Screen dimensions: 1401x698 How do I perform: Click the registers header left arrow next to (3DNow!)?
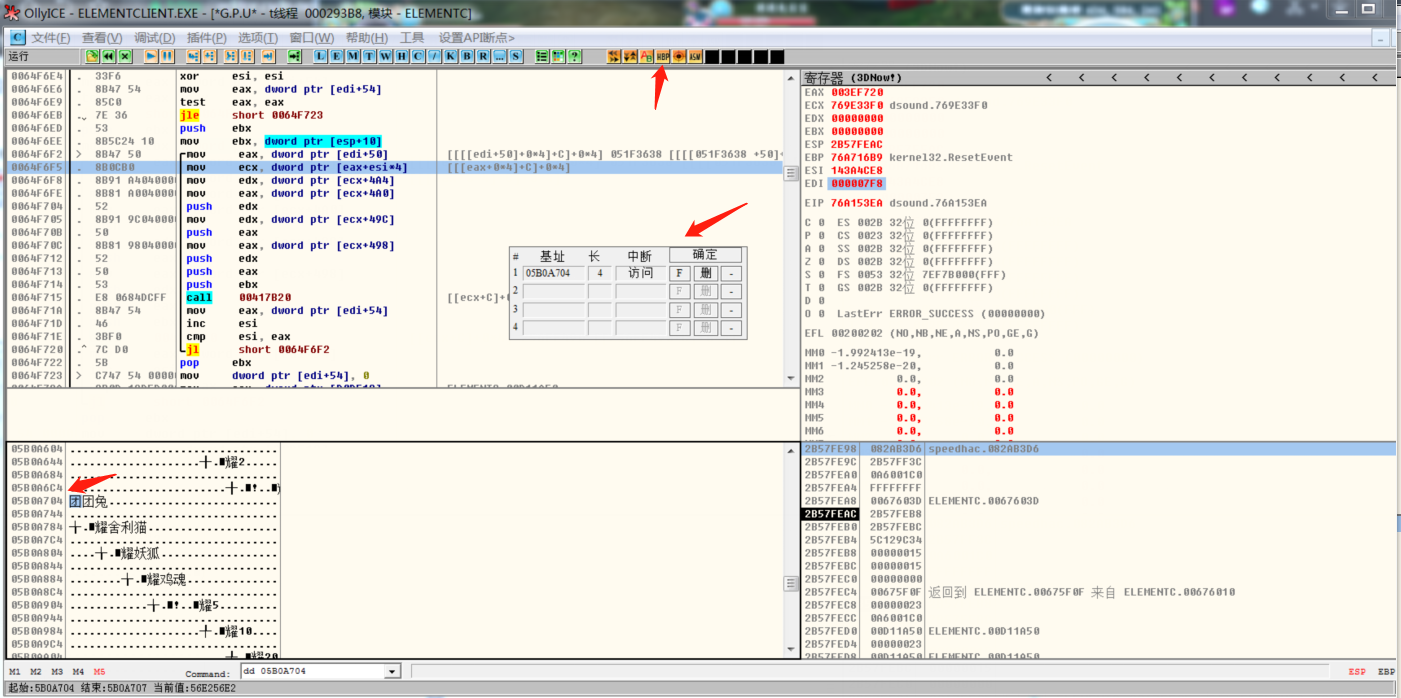(1049, 77)
